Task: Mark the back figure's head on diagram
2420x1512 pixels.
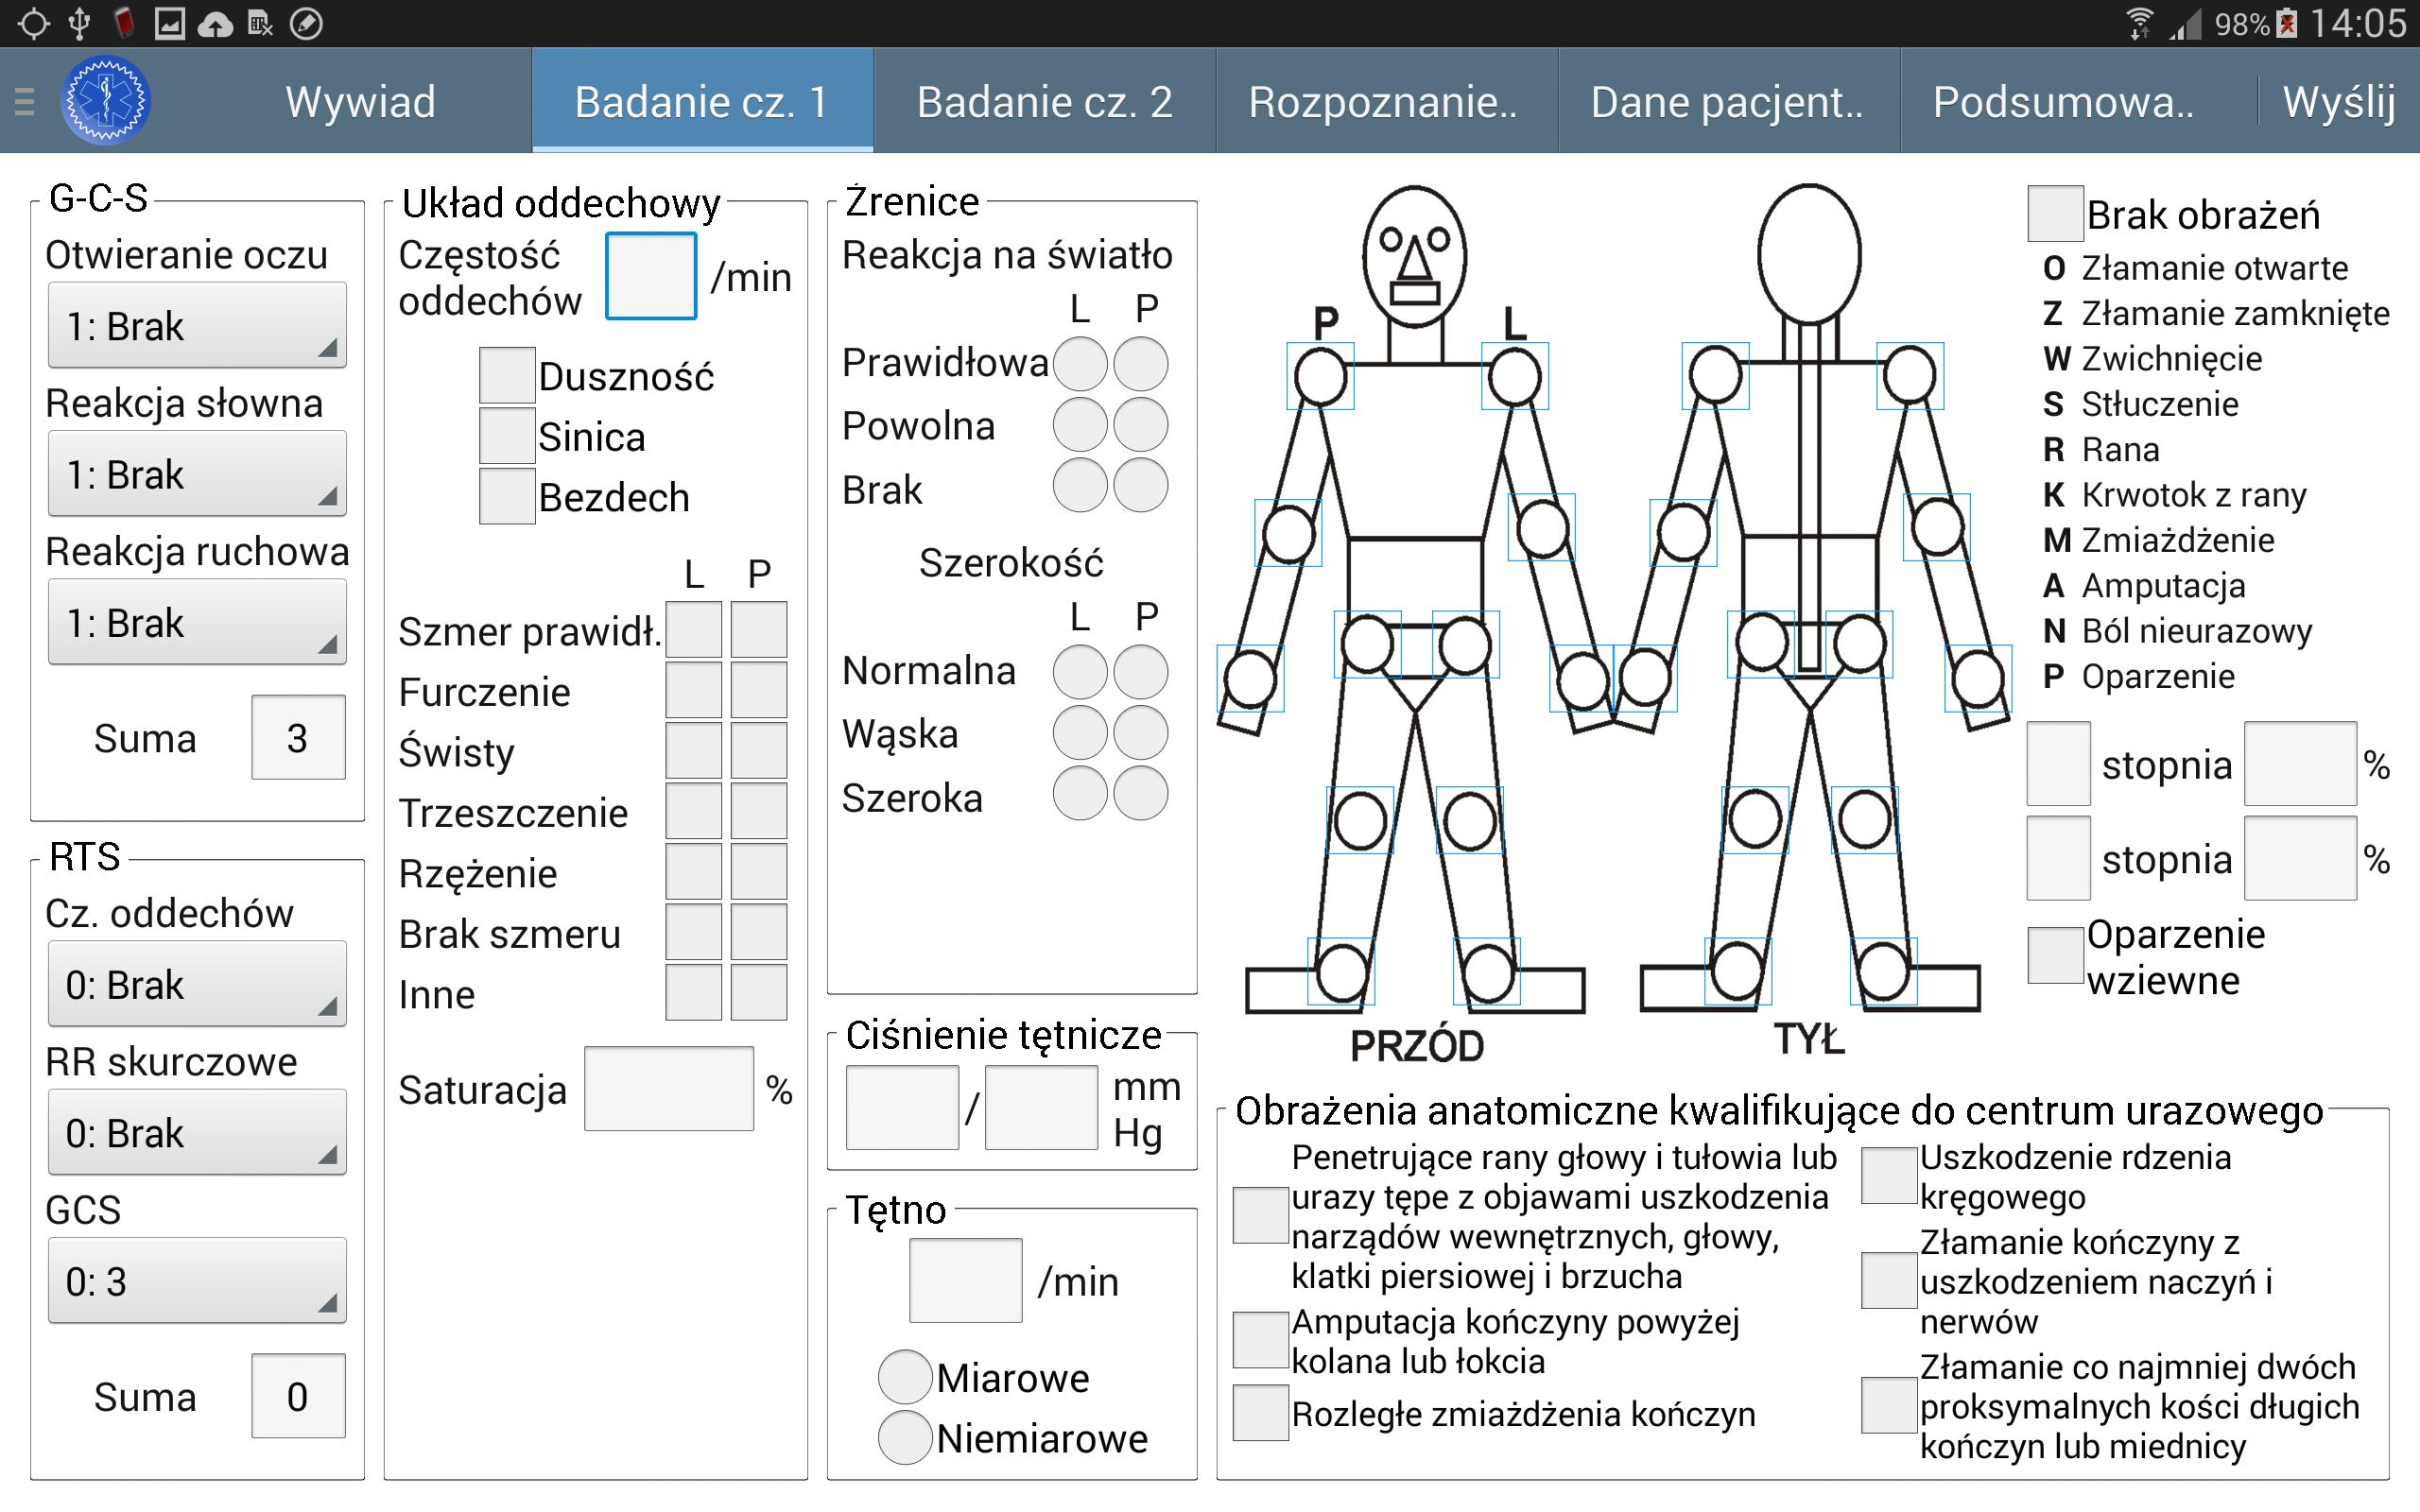Action: (1809, 253)
